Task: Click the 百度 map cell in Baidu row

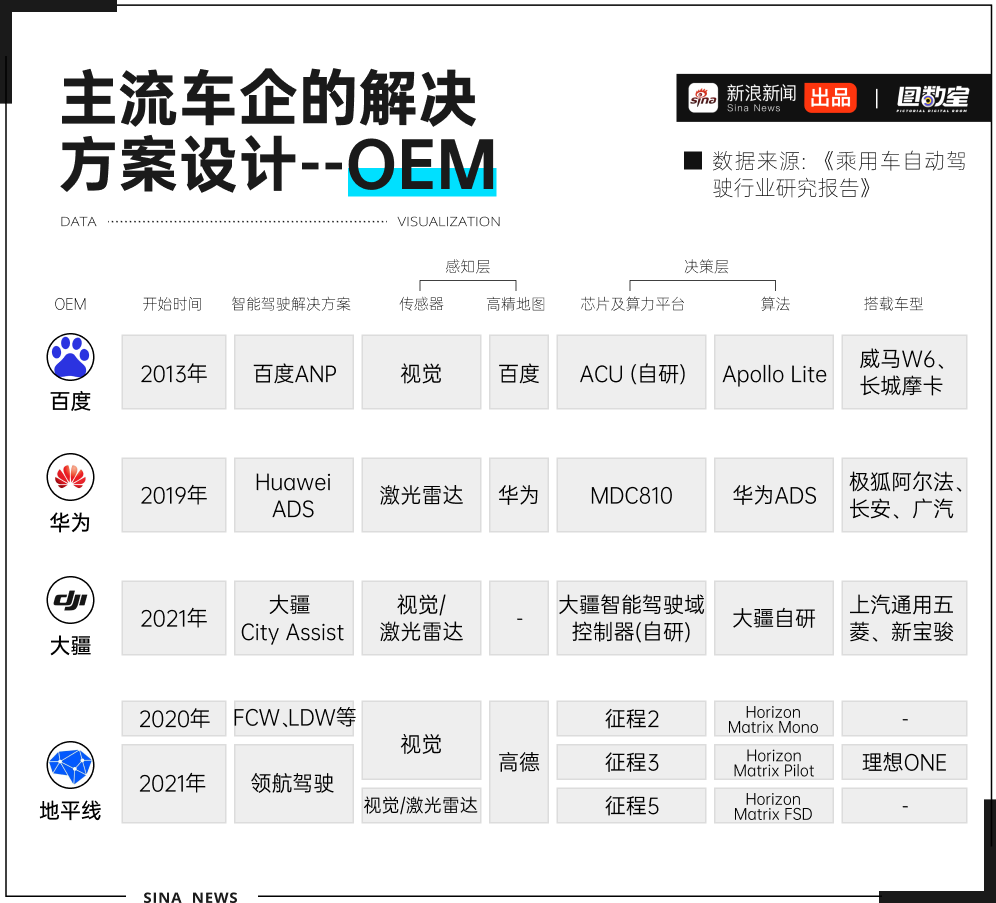Action: [x=519, y=372]
